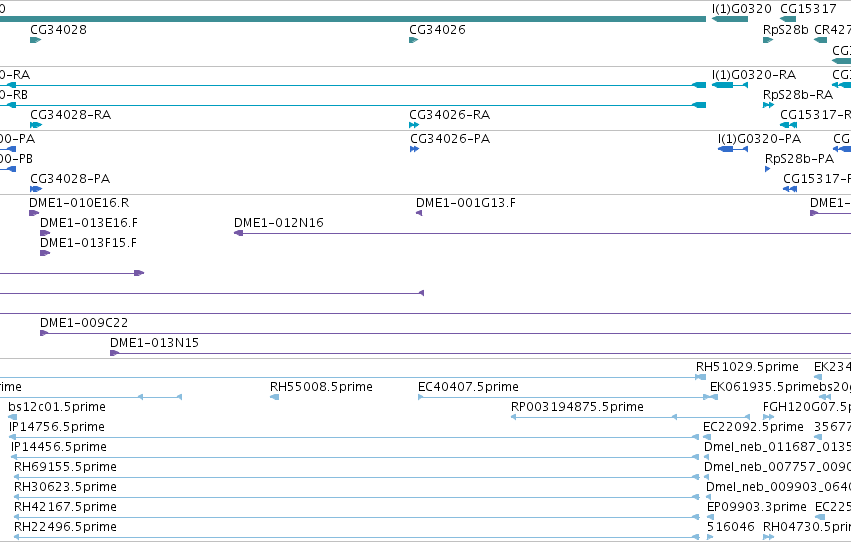This screenshot has width=851, height=542.
Task: Select the CG34028 gene glyph
Action: click(35, 40)
